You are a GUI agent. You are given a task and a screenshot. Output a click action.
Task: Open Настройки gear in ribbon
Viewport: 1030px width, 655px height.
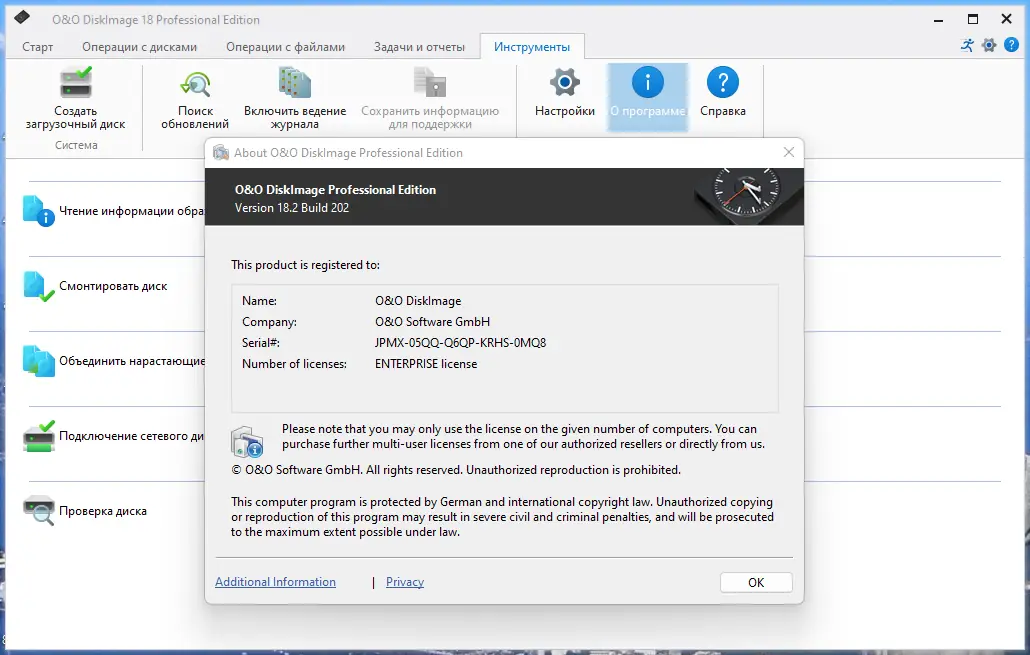tap(565, 82)
